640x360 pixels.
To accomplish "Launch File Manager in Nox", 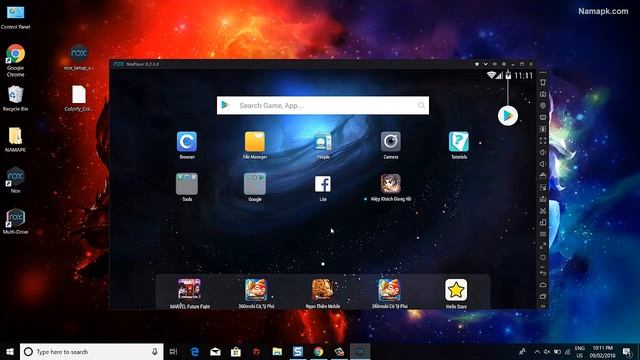I will coord(255,142).
